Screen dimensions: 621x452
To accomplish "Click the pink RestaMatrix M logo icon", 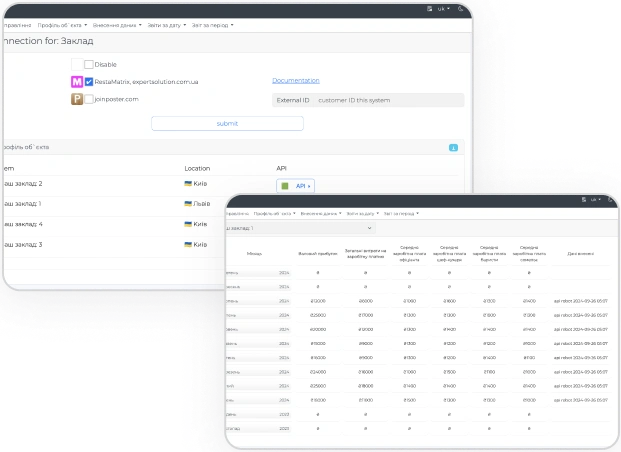I will pyautogui.click(x=77, y=81).
